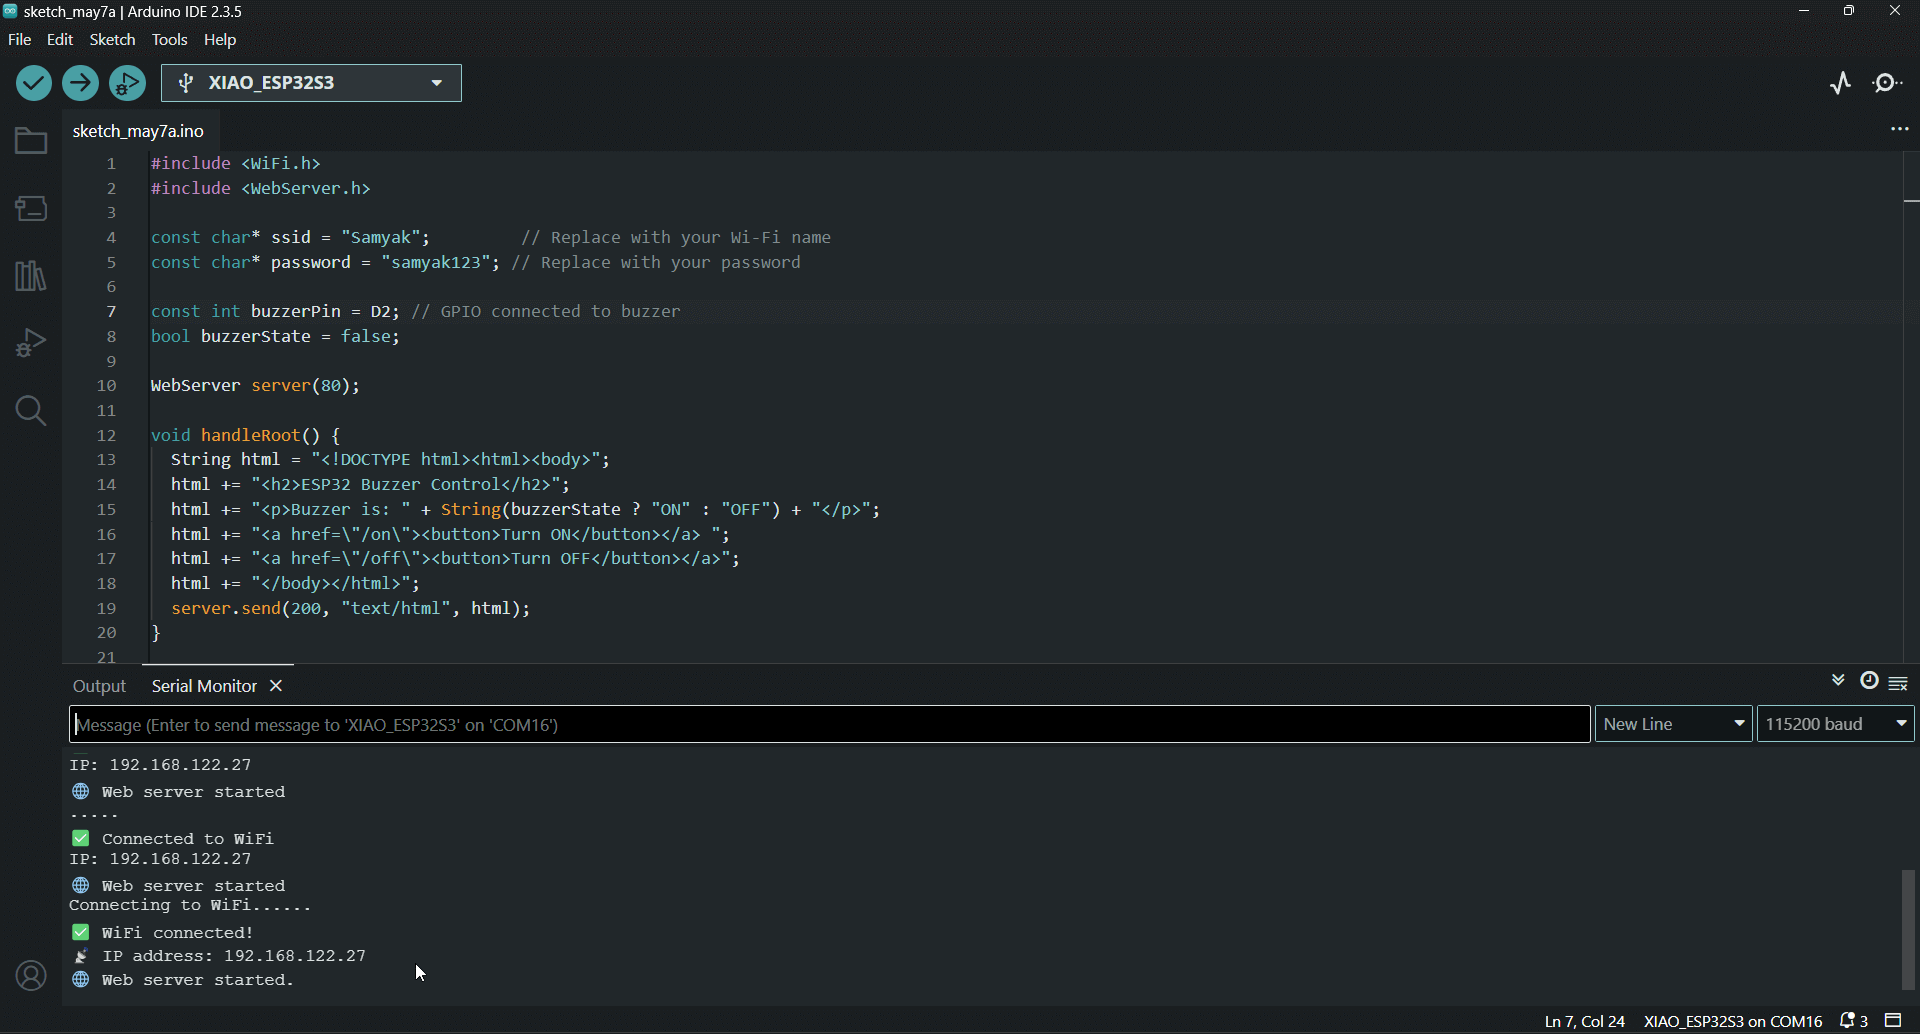Close the Serial Monitor tab
This screenshot has height=1034, width=1920.
pyautogui.click(x=277, y=686)
